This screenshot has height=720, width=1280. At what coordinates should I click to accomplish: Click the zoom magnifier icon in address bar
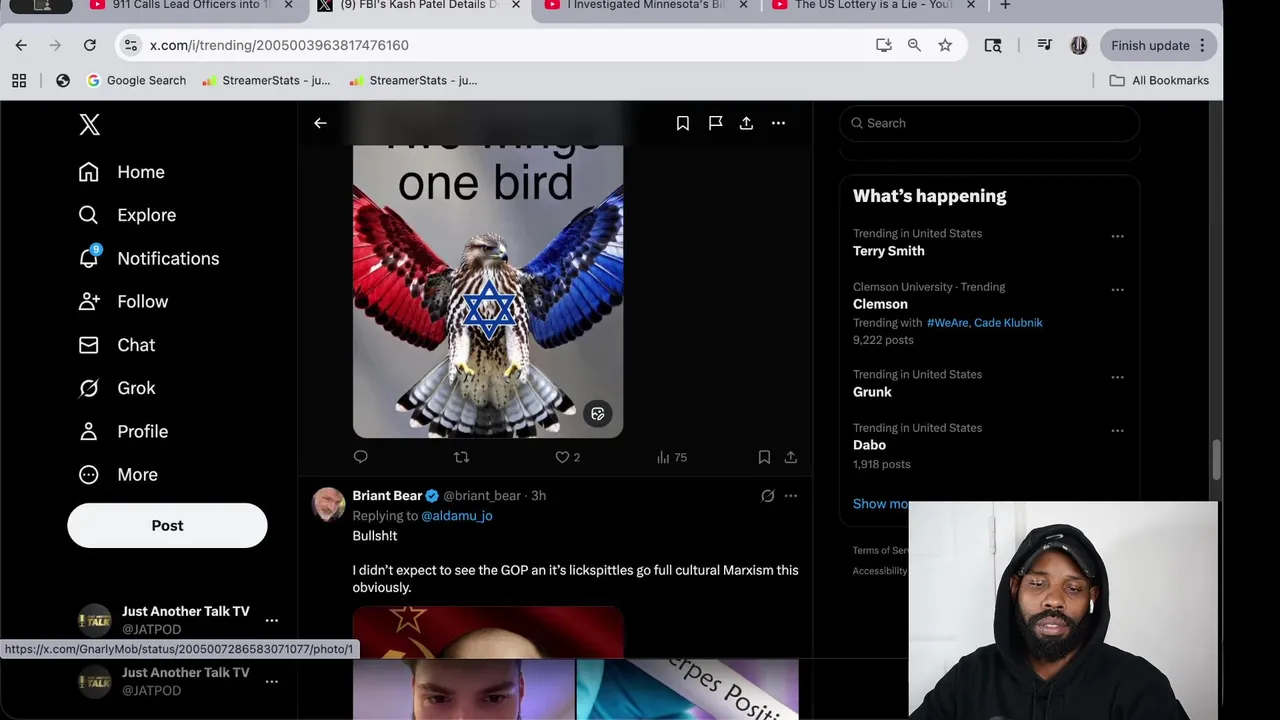click(x=914, y=45)
